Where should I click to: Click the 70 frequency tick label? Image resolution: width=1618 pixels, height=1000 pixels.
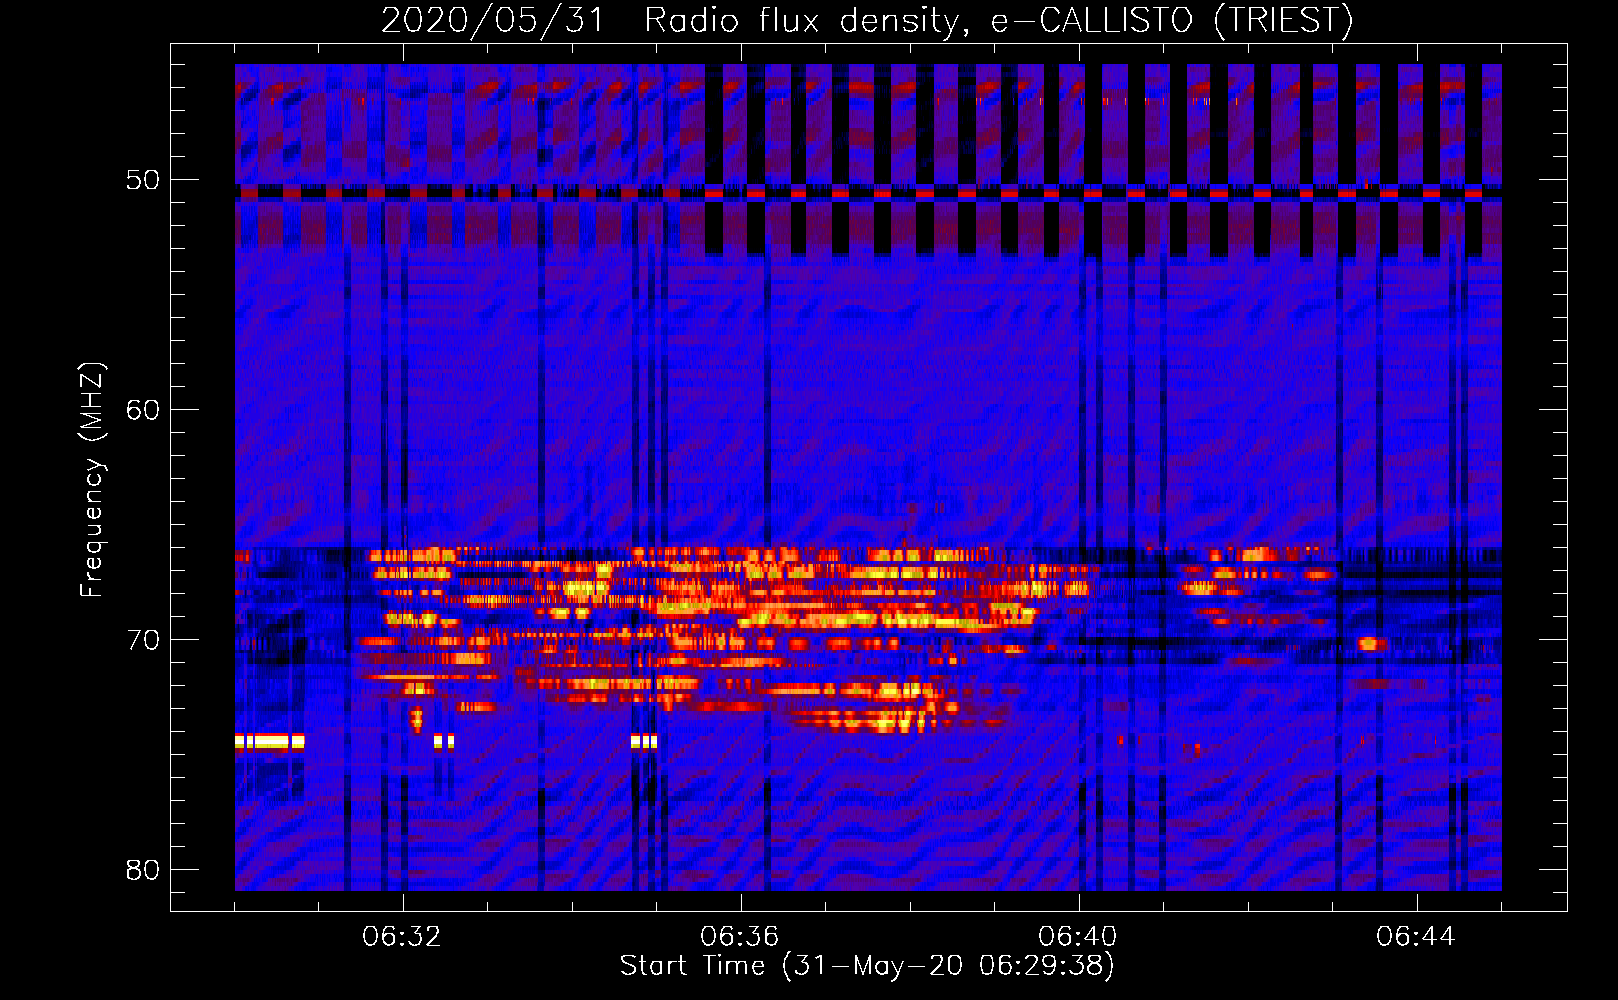click(x=143, y=640)
